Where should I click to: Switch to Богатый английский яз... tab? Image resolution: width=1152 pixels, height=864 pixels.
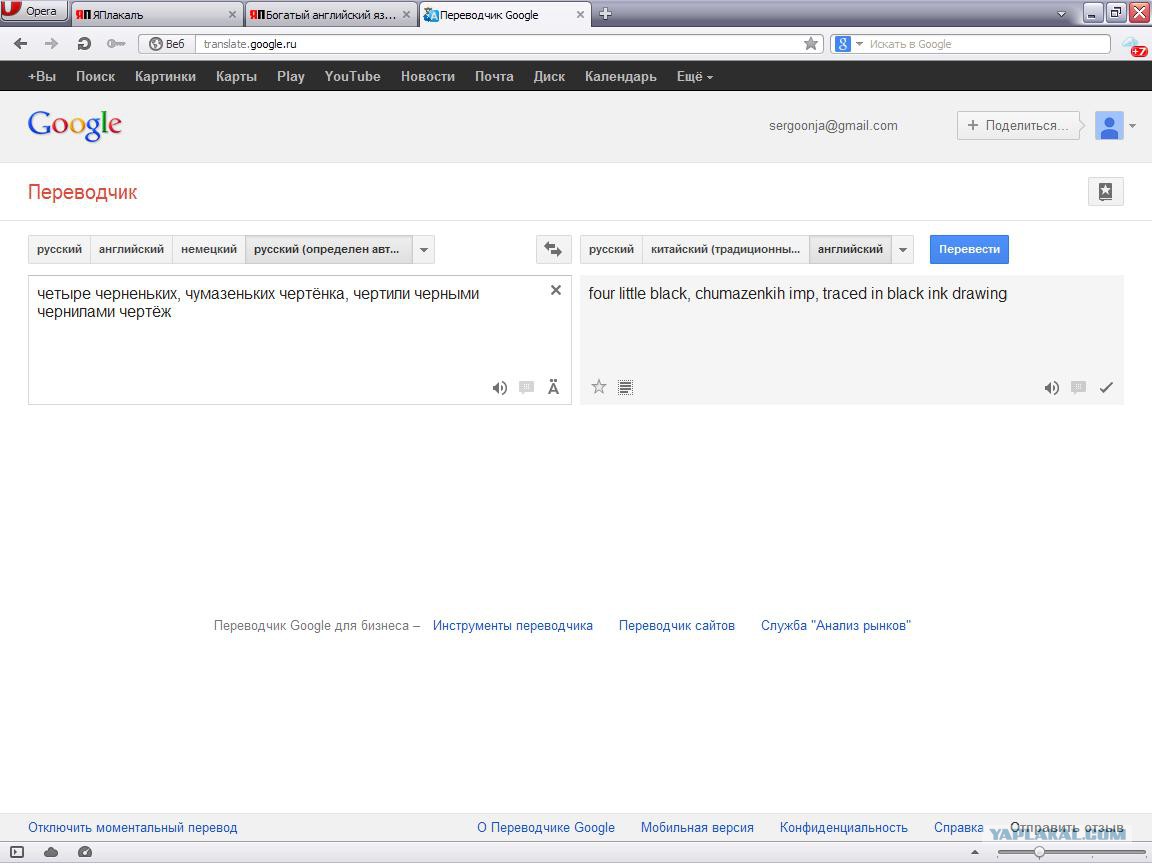click(x=331, y=14)
